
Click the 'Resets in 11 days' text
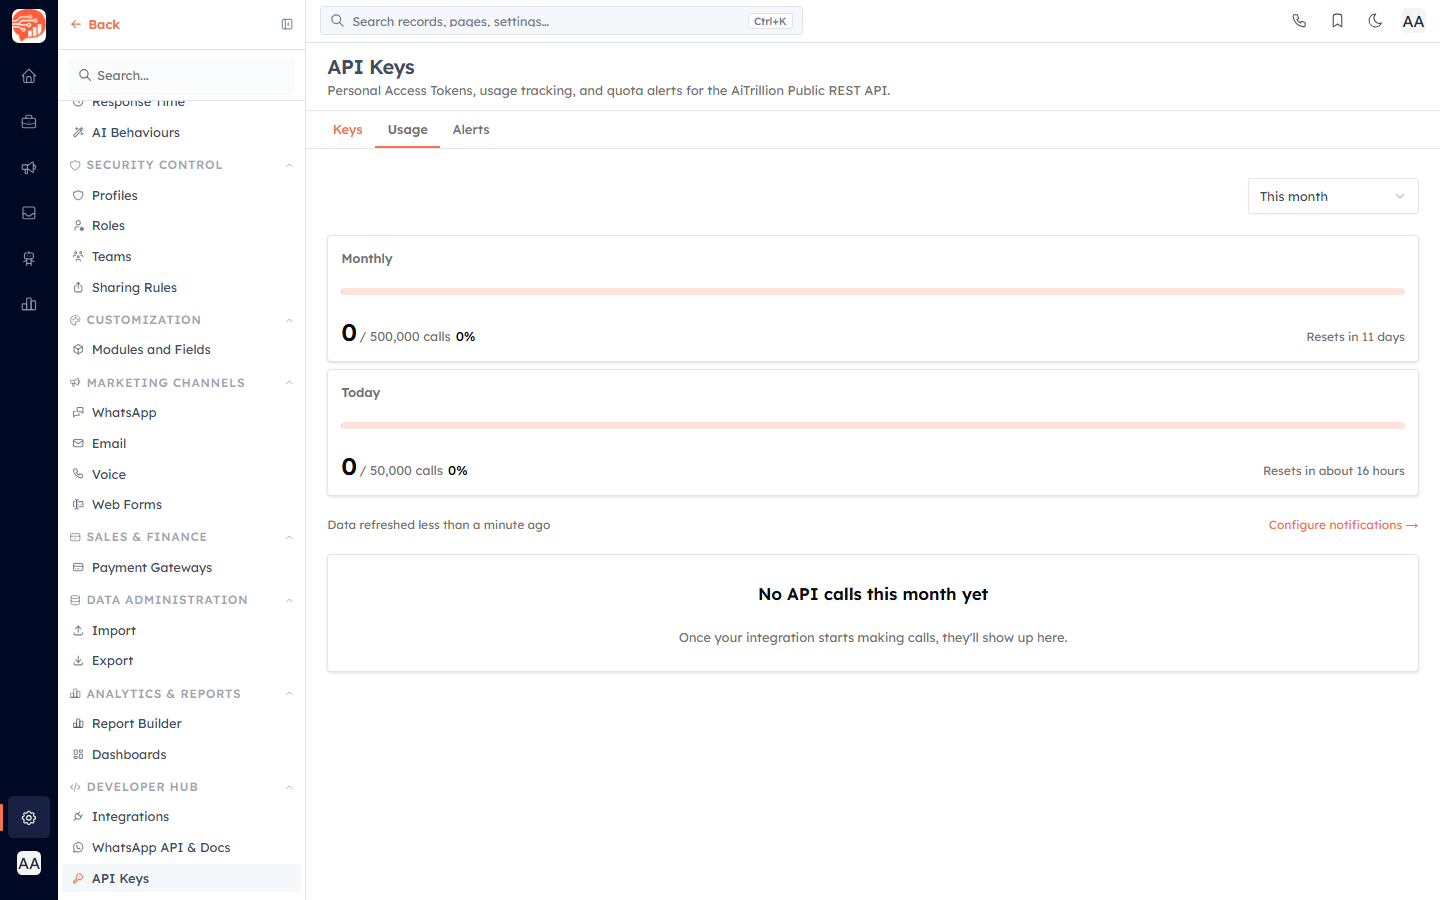pyautogui.click(x=1355, y=337)
